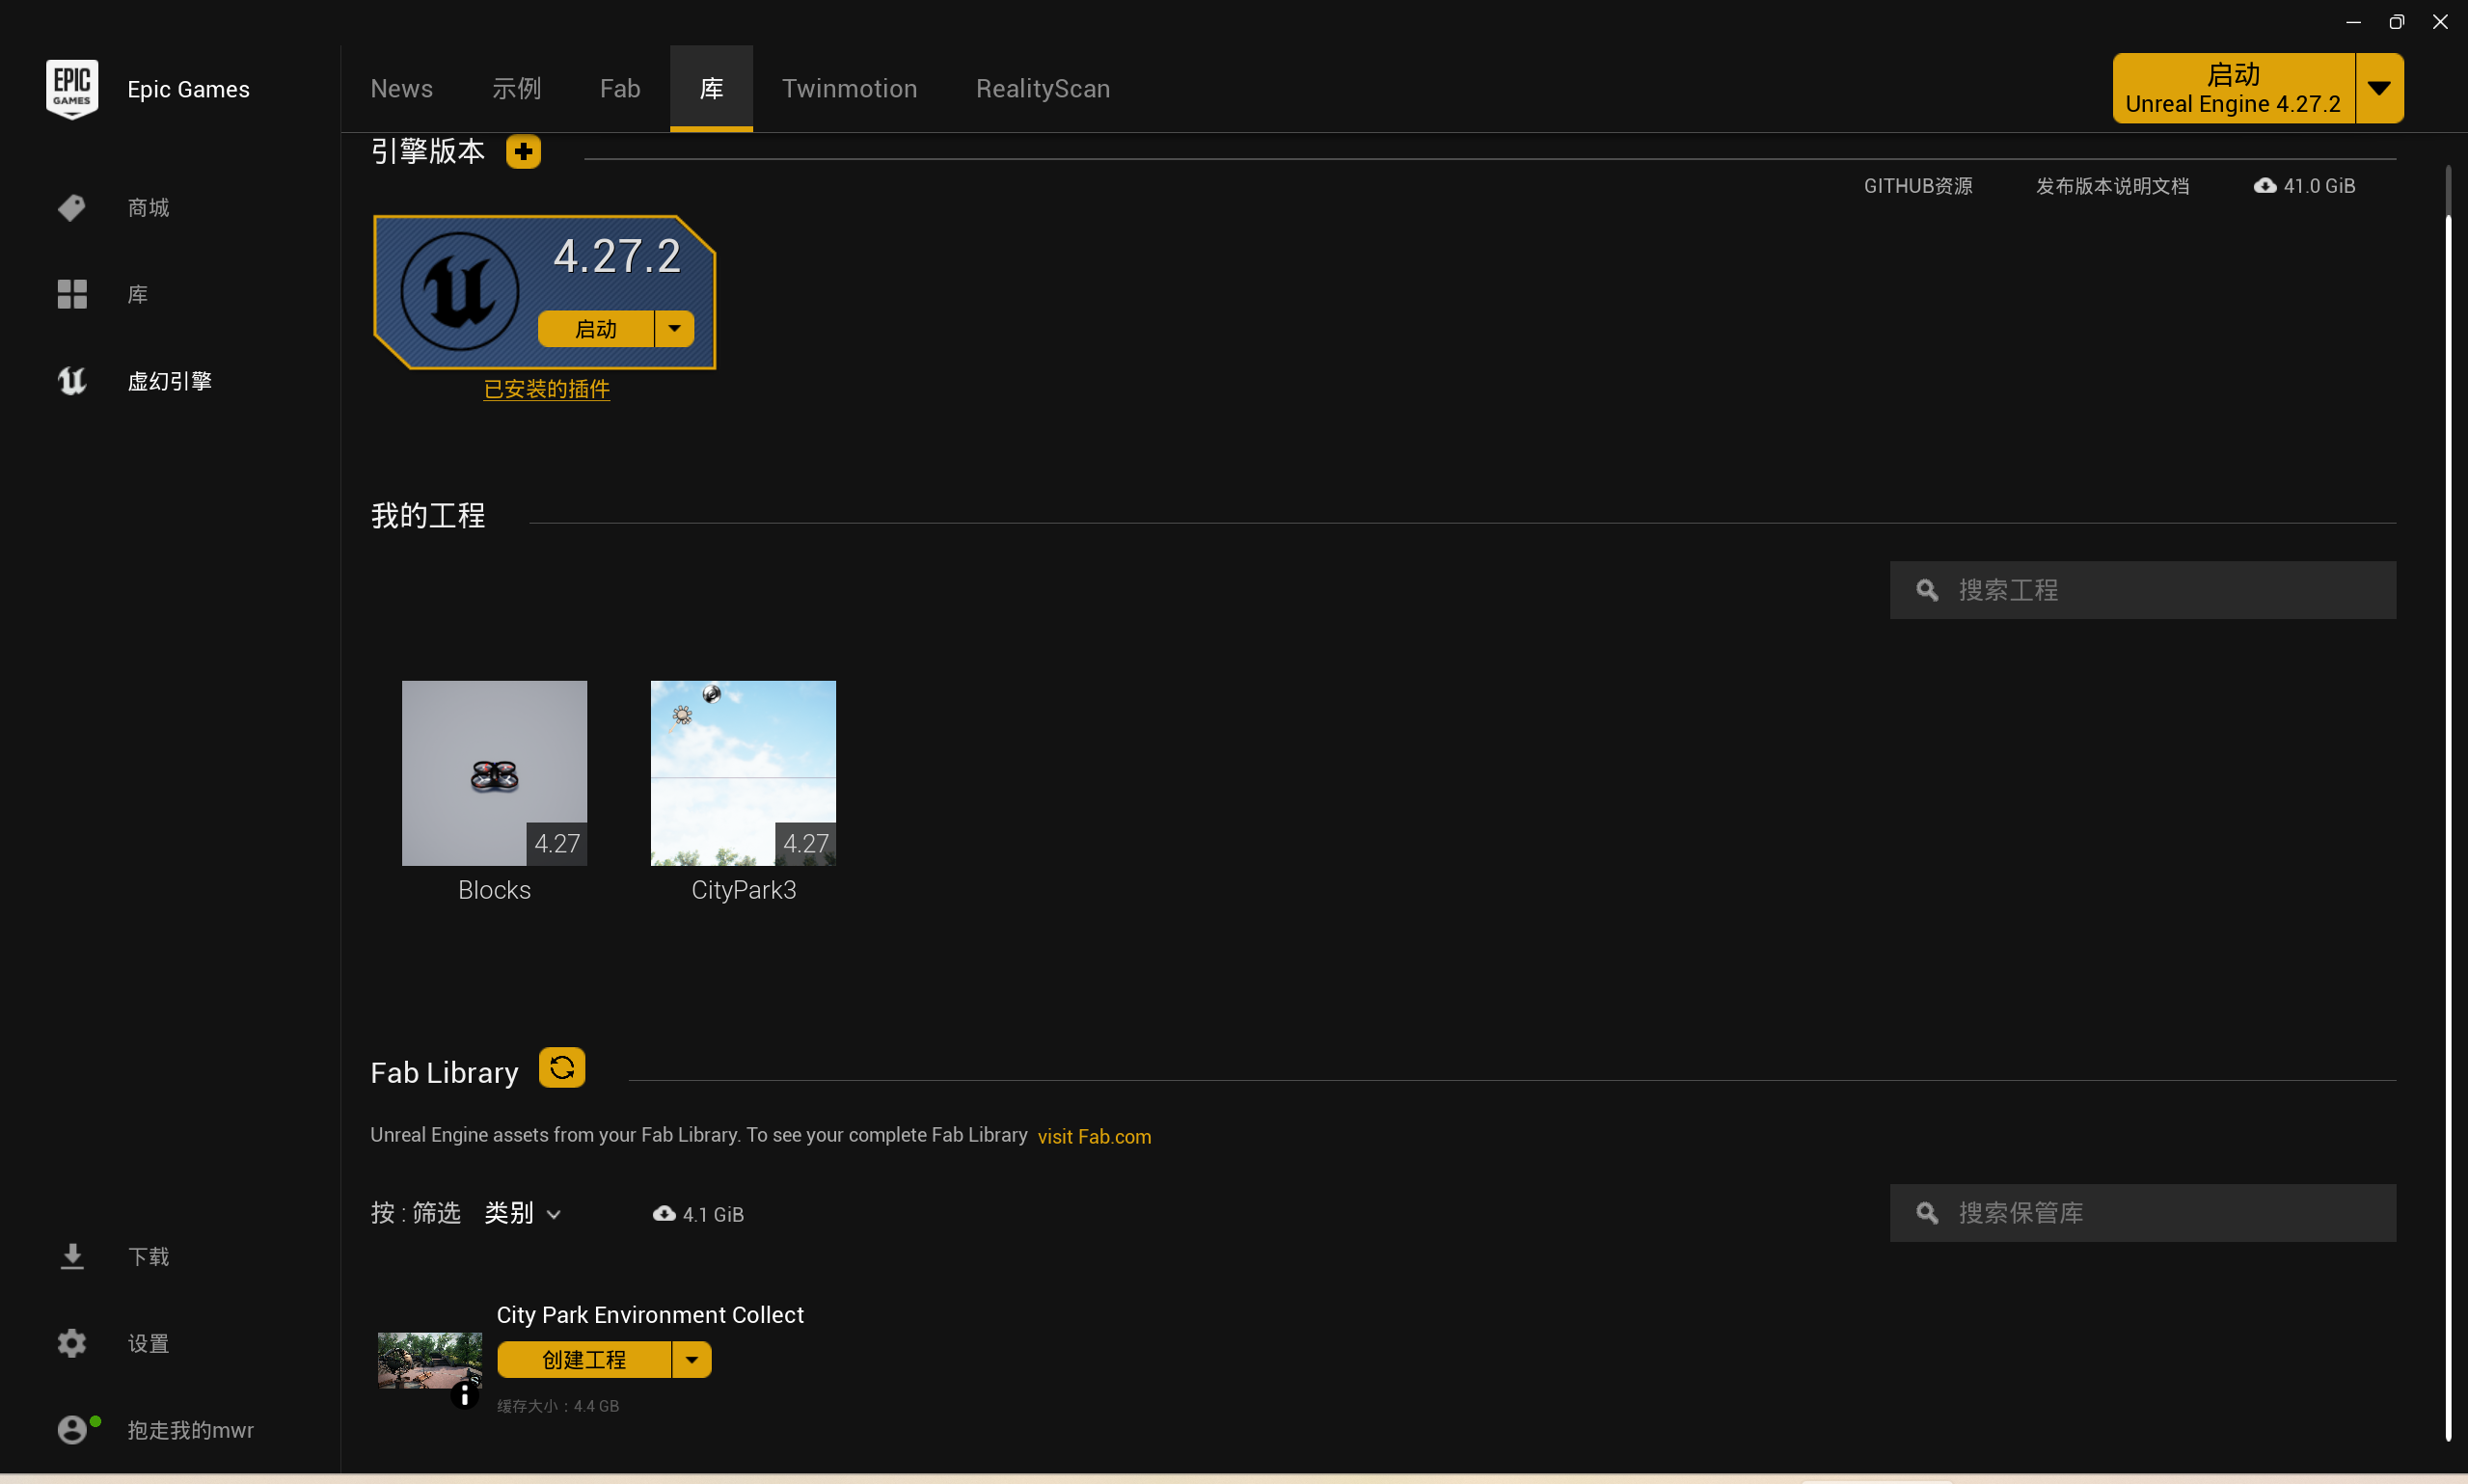Switch to the Fab tab
The width and height of the screenshot is (2468, 1484).
pos(620,89)
